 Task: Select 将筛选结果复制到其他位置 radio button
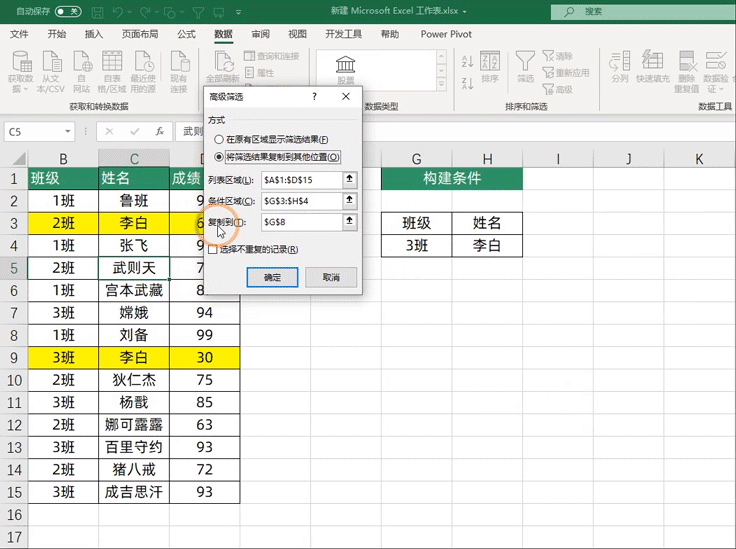click(x=219, y=157)
